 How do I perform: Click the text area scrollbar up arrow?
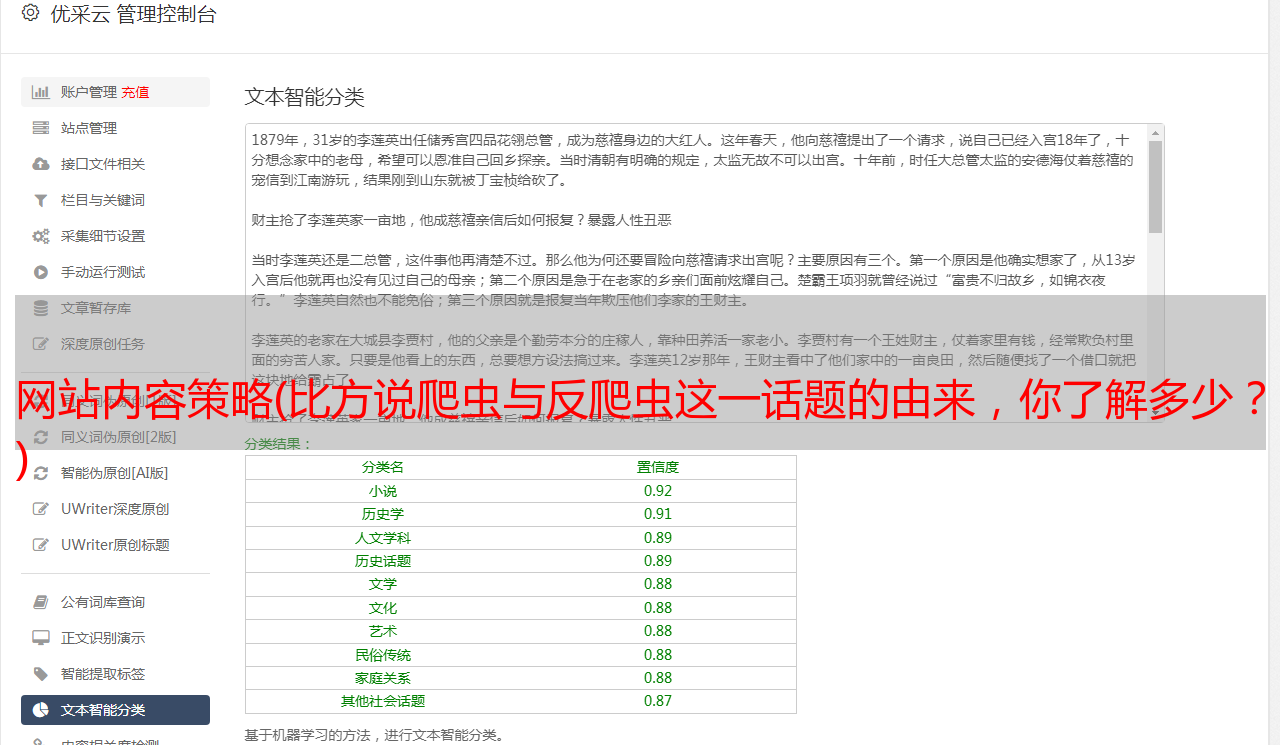[1155, 133]
